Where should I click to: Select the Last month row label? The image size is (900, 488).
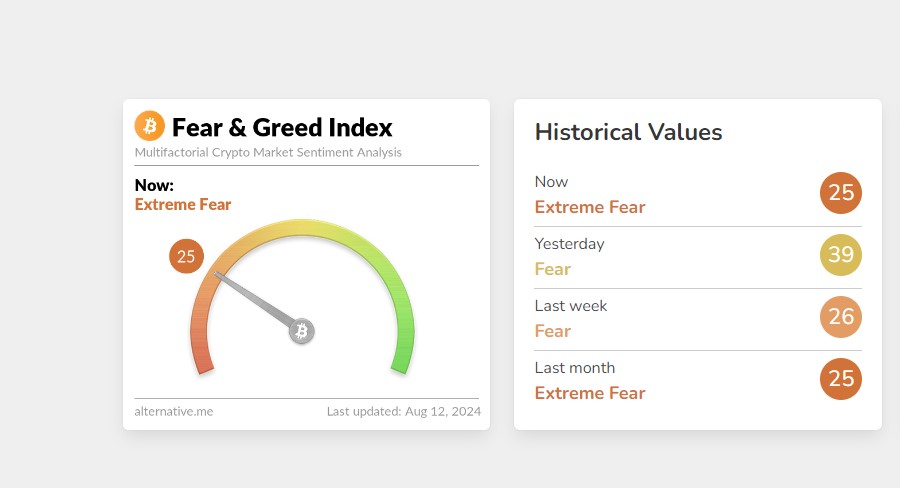pyautogui.click(x=575, y=368)
